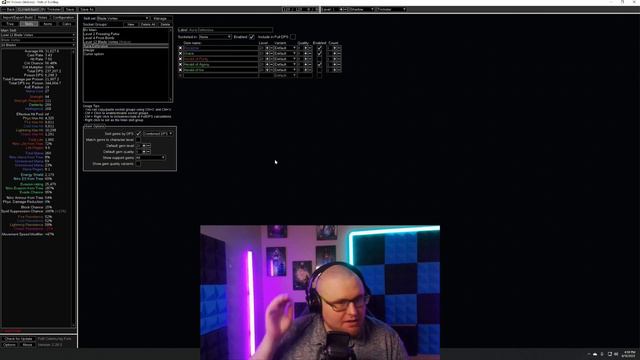Open Variant dropdown for Herald of Purity

pos(285,59)
